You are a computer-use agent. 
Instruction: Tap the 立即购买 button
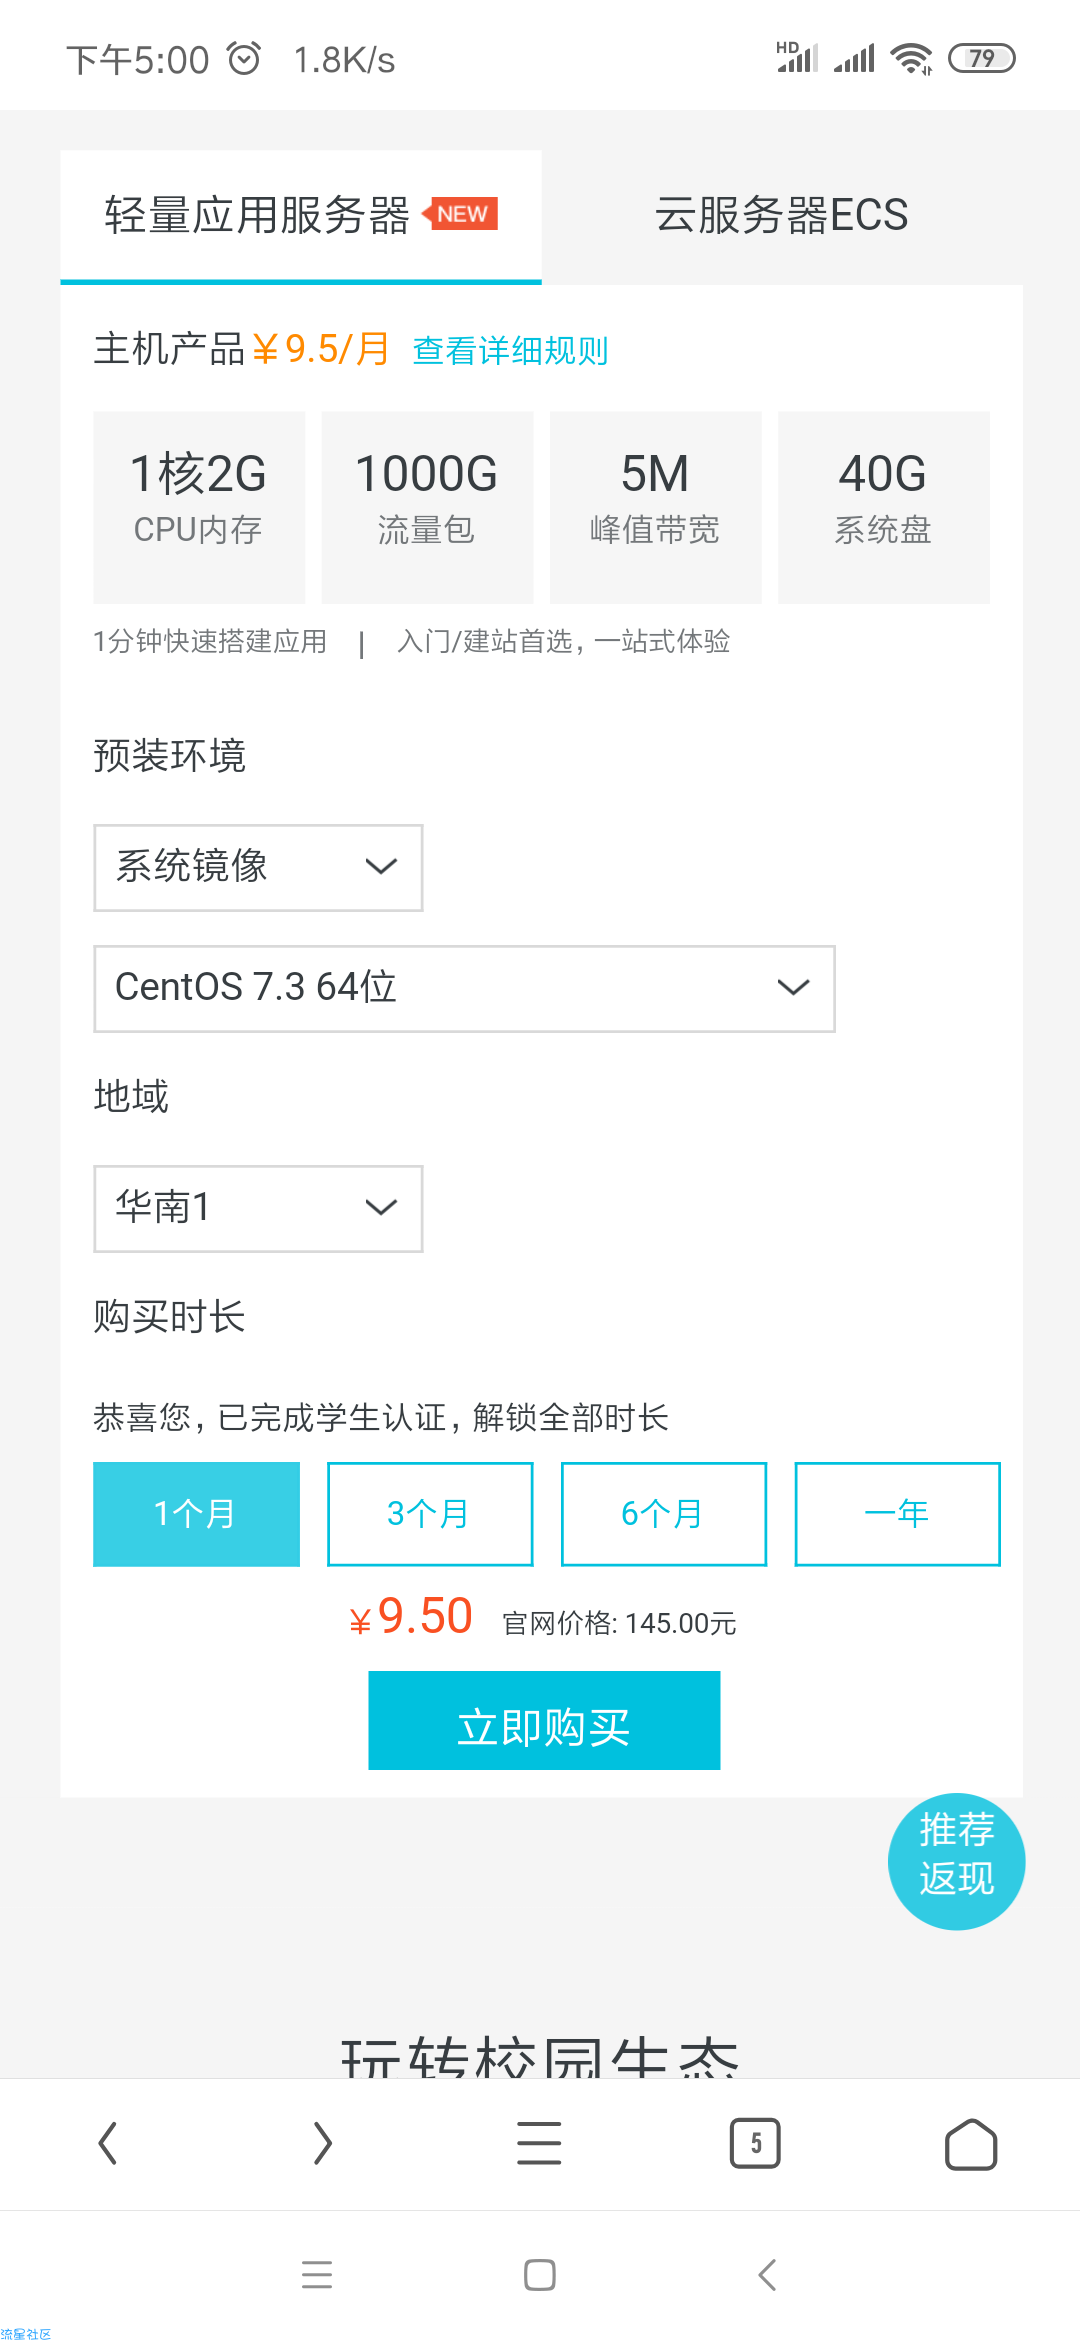(544, 1720)
